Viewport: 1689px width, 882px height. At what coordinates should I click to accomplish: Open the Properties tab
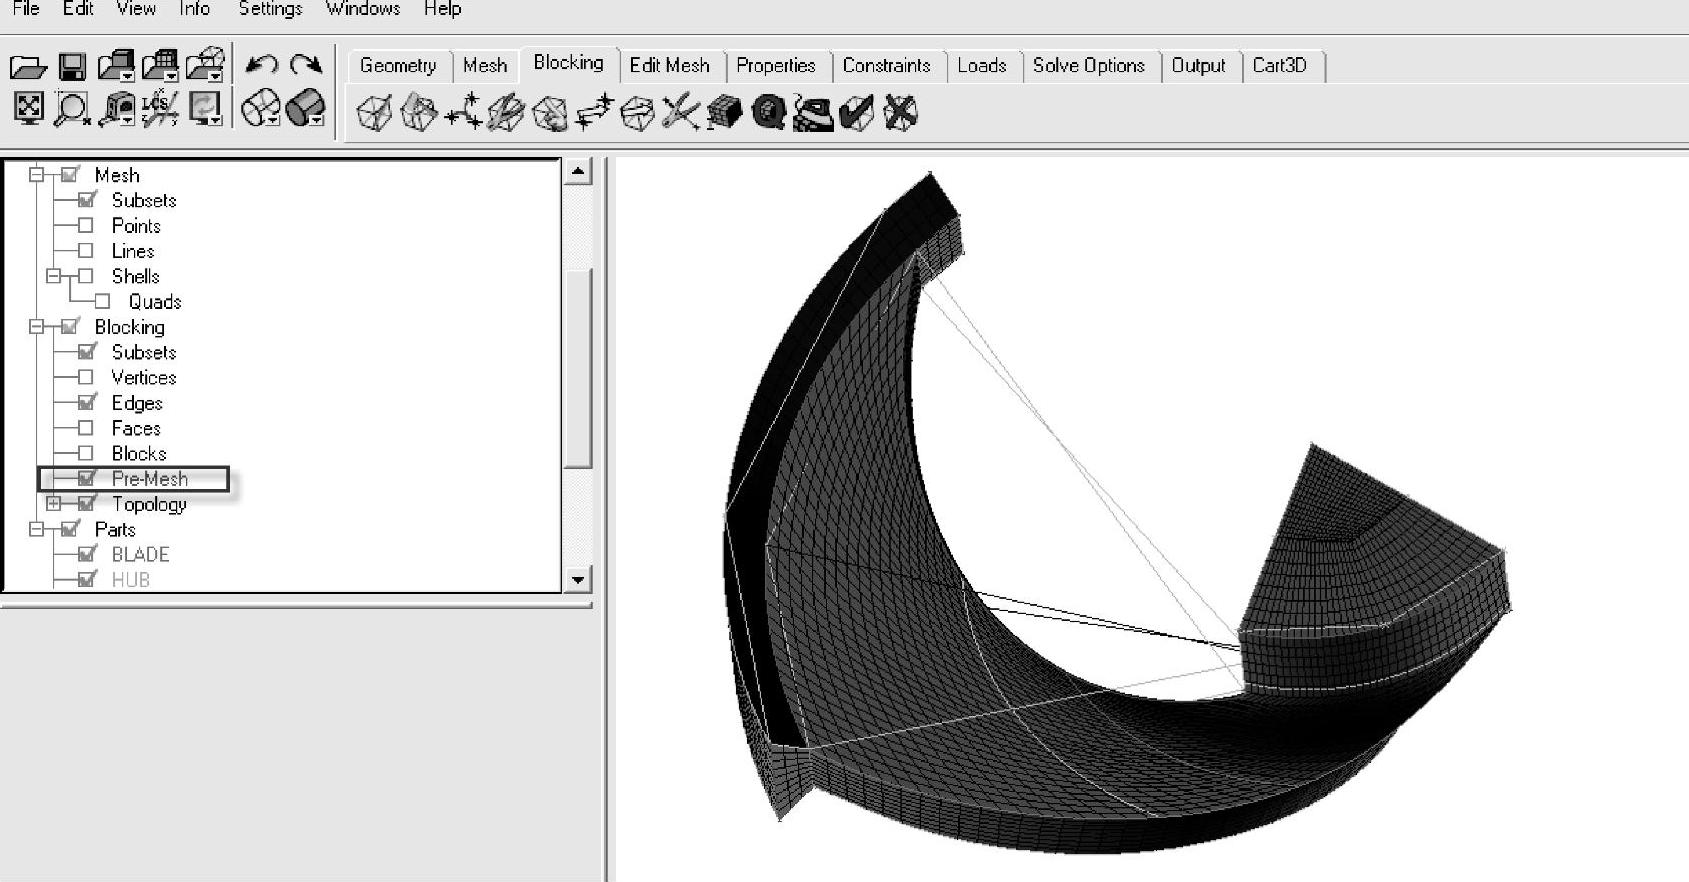(776, 65)
